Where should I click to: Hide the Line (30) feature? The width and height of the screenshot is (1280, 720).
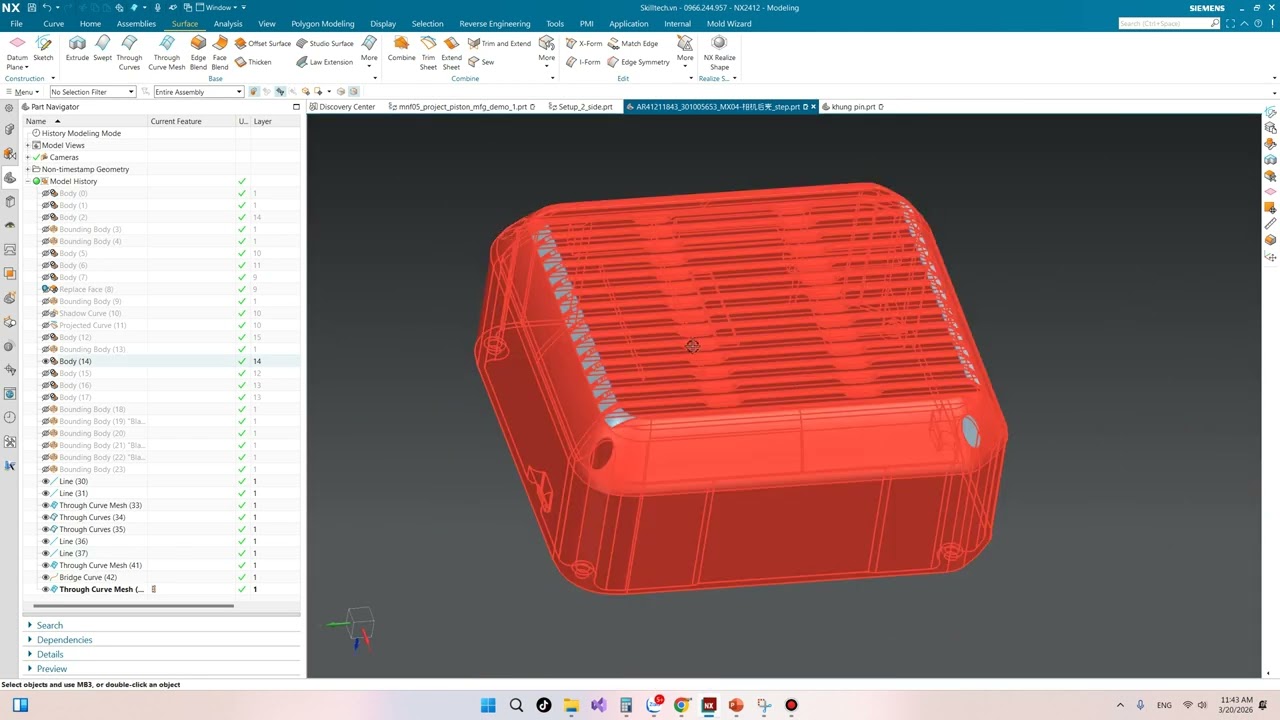(45, 481)
